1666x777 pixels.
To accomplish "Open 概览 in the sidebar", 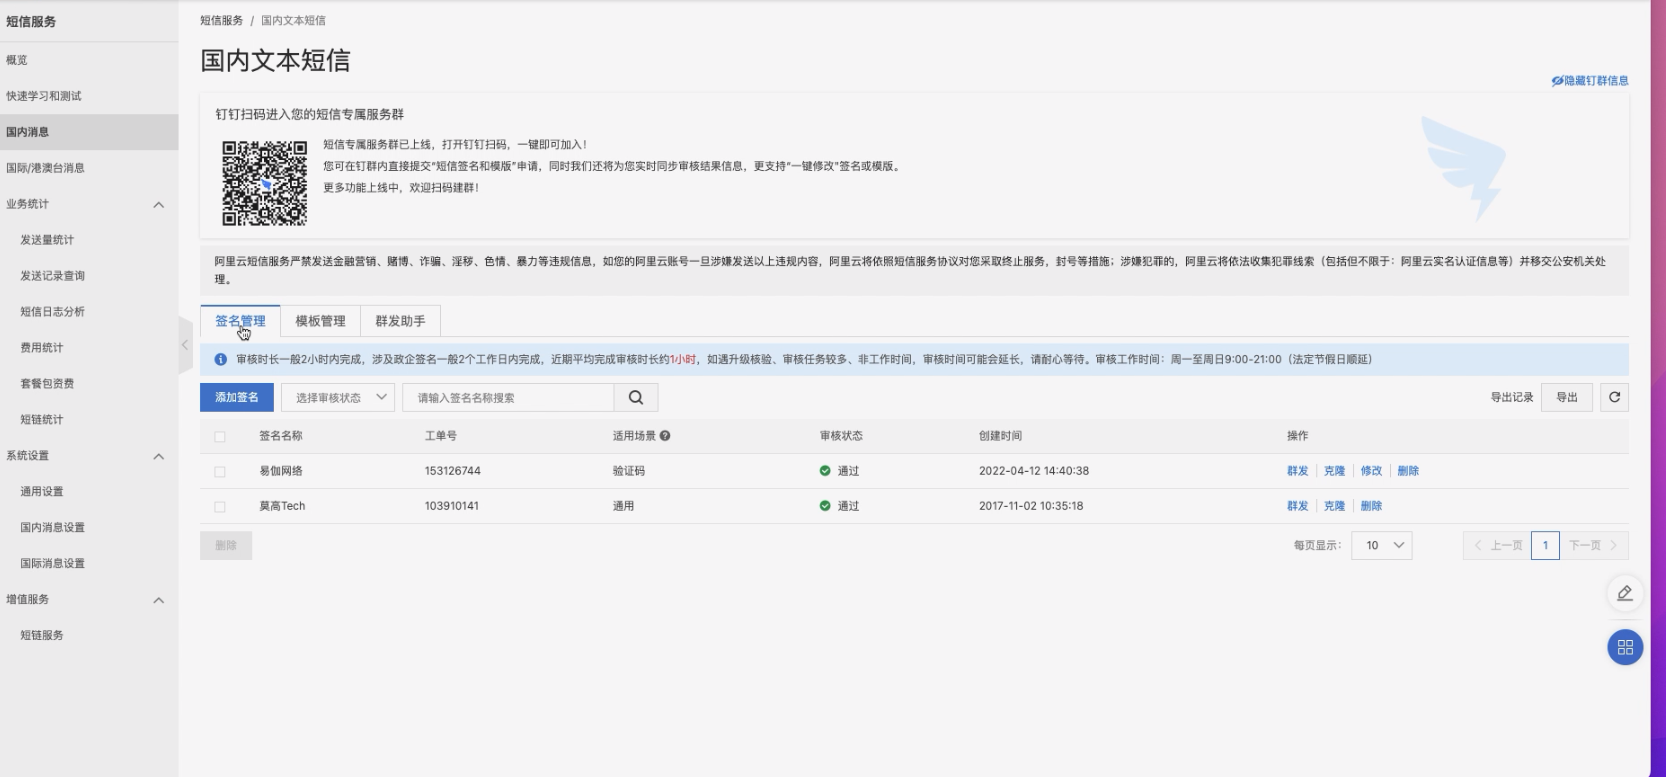I will pos(89,60).
